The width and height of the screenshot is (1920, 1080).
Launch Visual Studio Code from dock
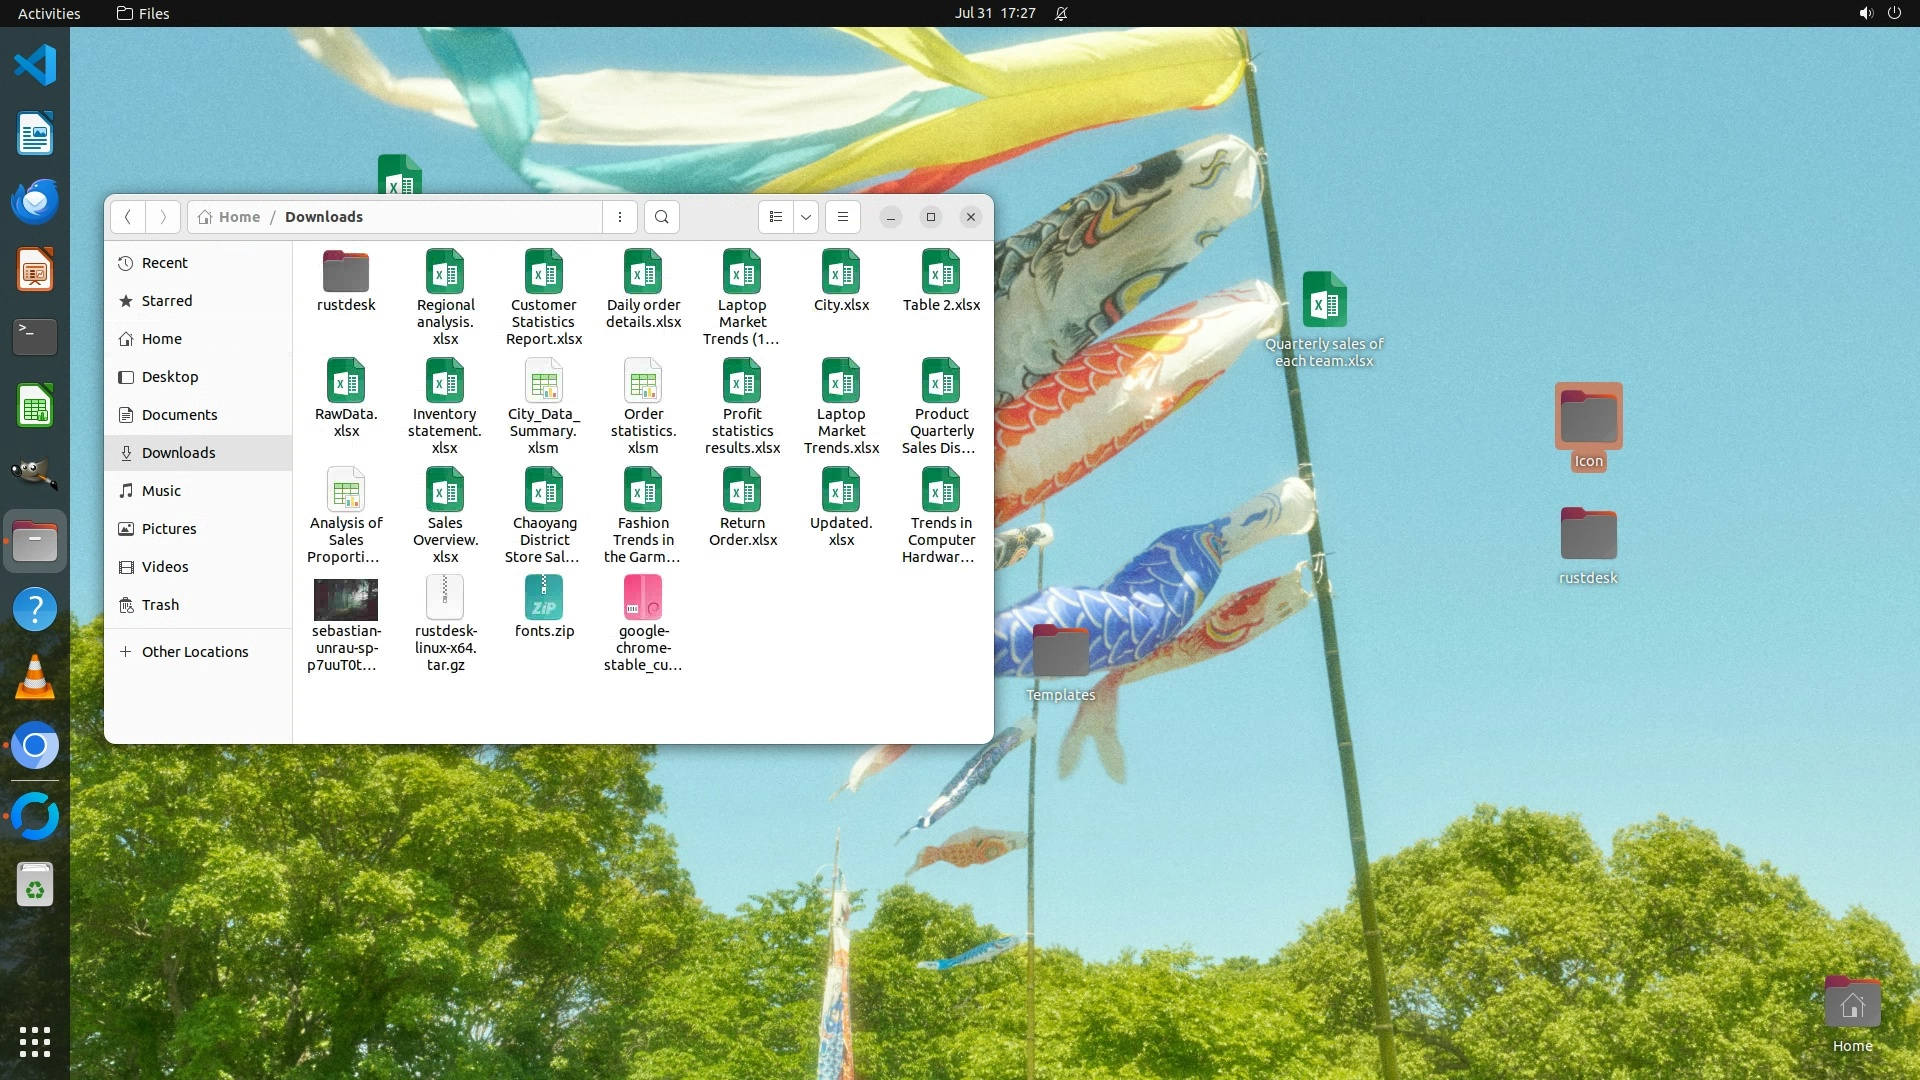click(x=35, y=66)
